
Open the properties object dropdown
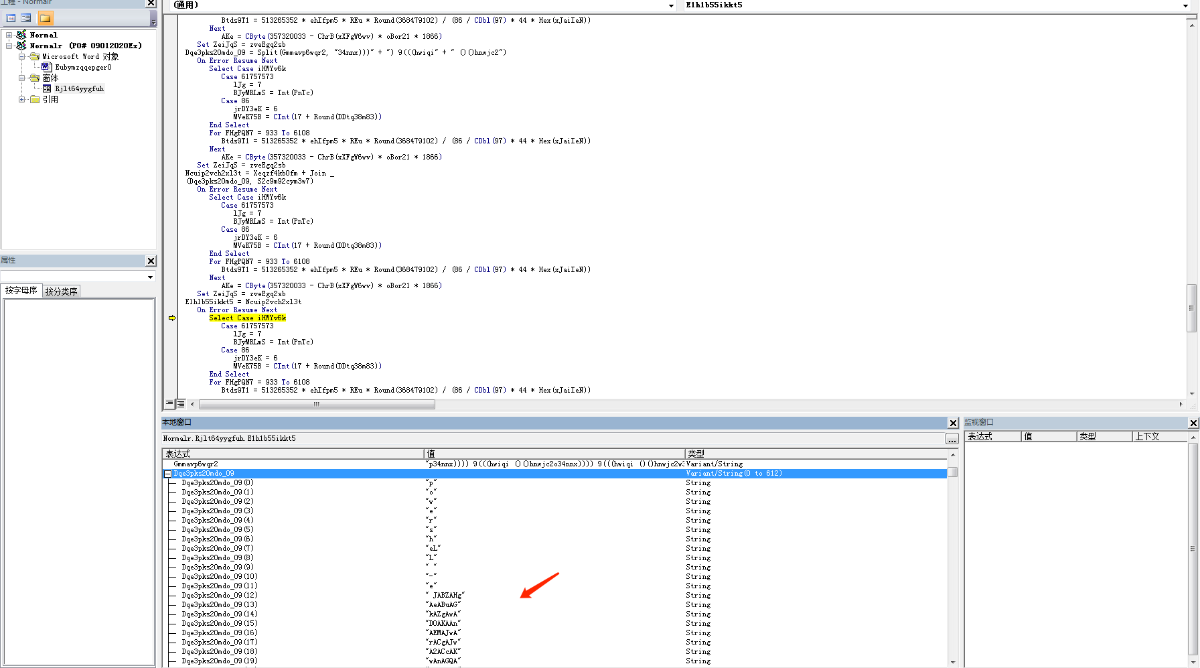pyautogui.click(x=150, y=277)
